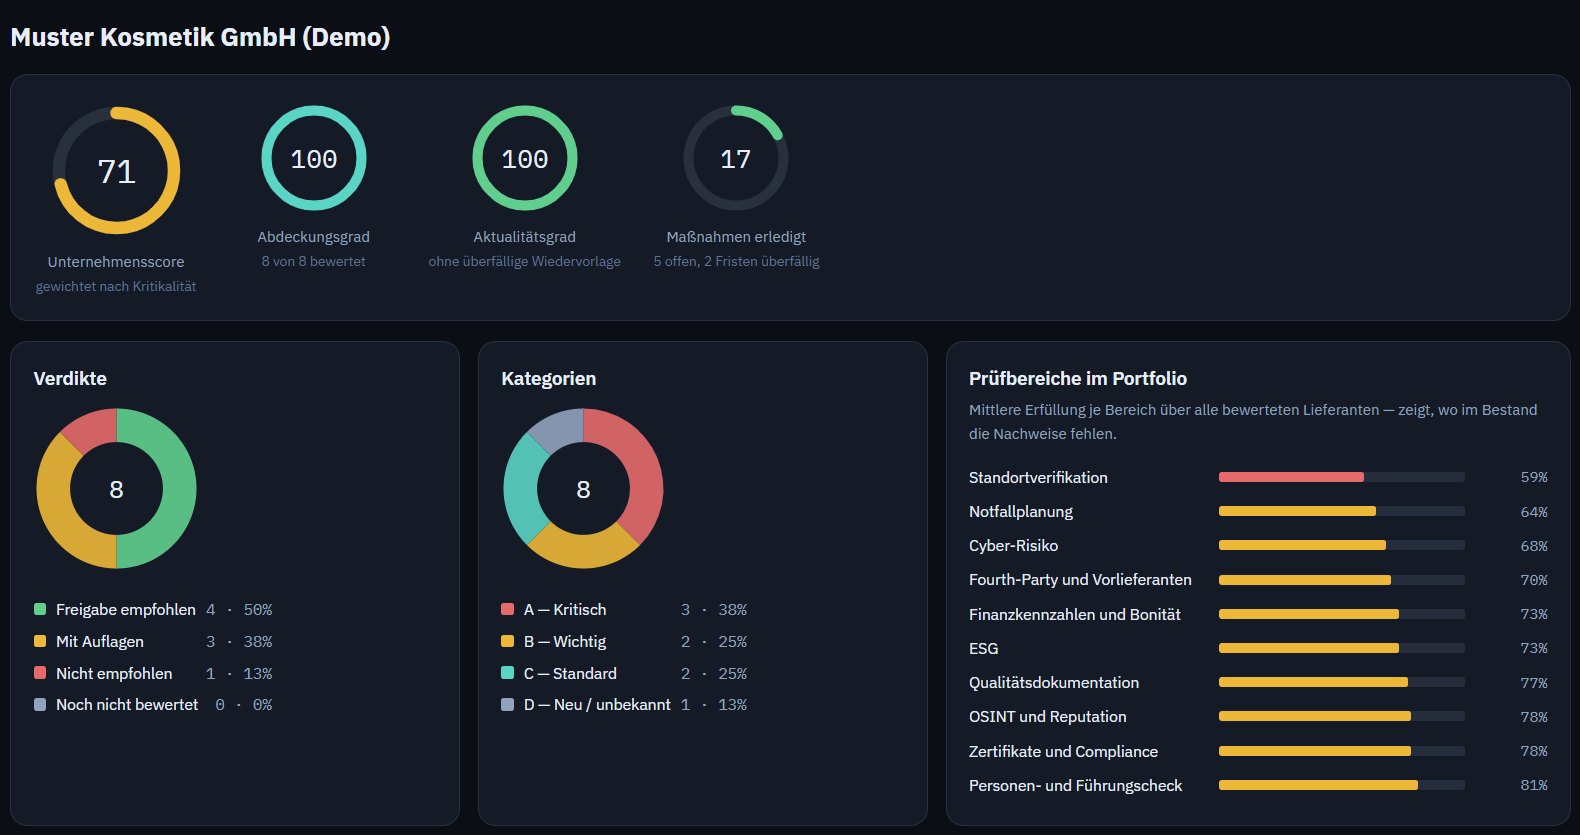Screen dimensions: 1580x835
Task: Click the gray D — Neu / unbekannt swatch
Action: (x=508, y=704)
